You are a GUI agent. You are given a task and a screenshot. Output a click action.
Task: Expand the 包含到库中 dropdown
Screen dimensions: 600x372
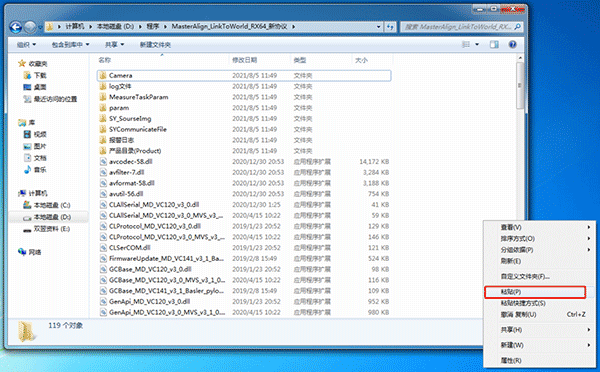pyautogui.click(x=70, y=45)
